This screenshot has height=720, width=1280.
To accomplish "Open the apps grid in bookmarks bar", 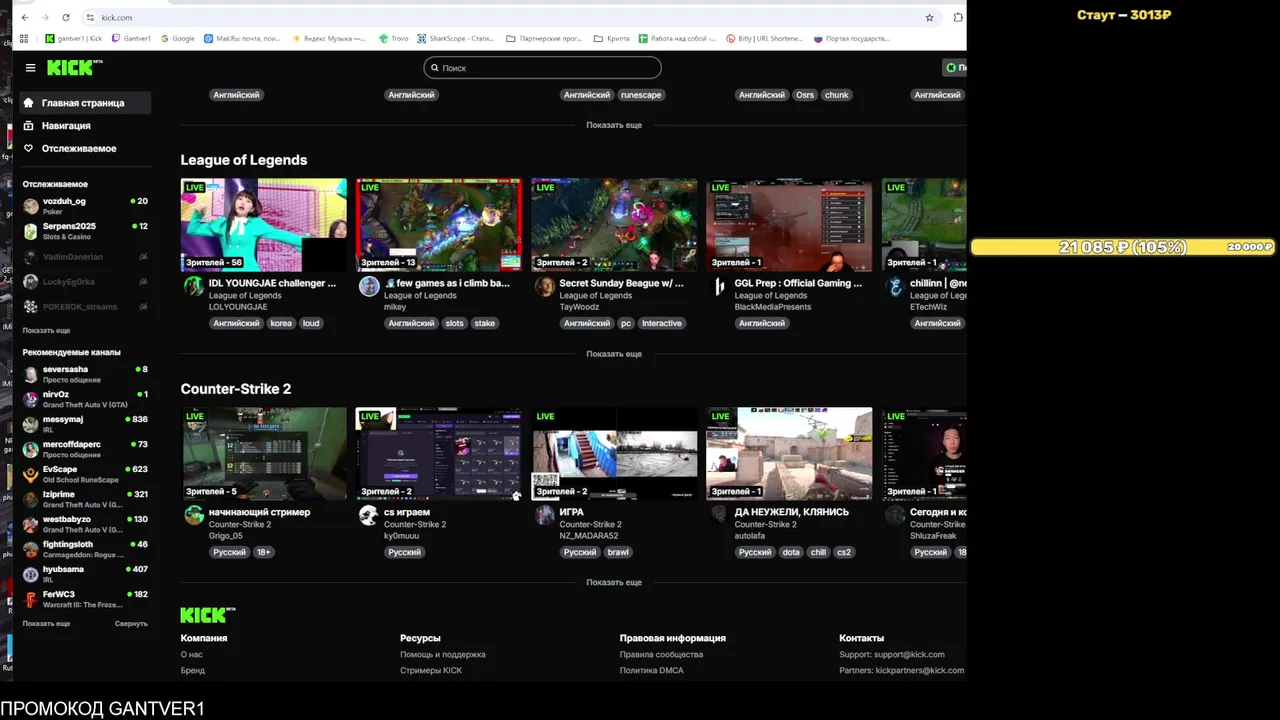I will [24, 38].
